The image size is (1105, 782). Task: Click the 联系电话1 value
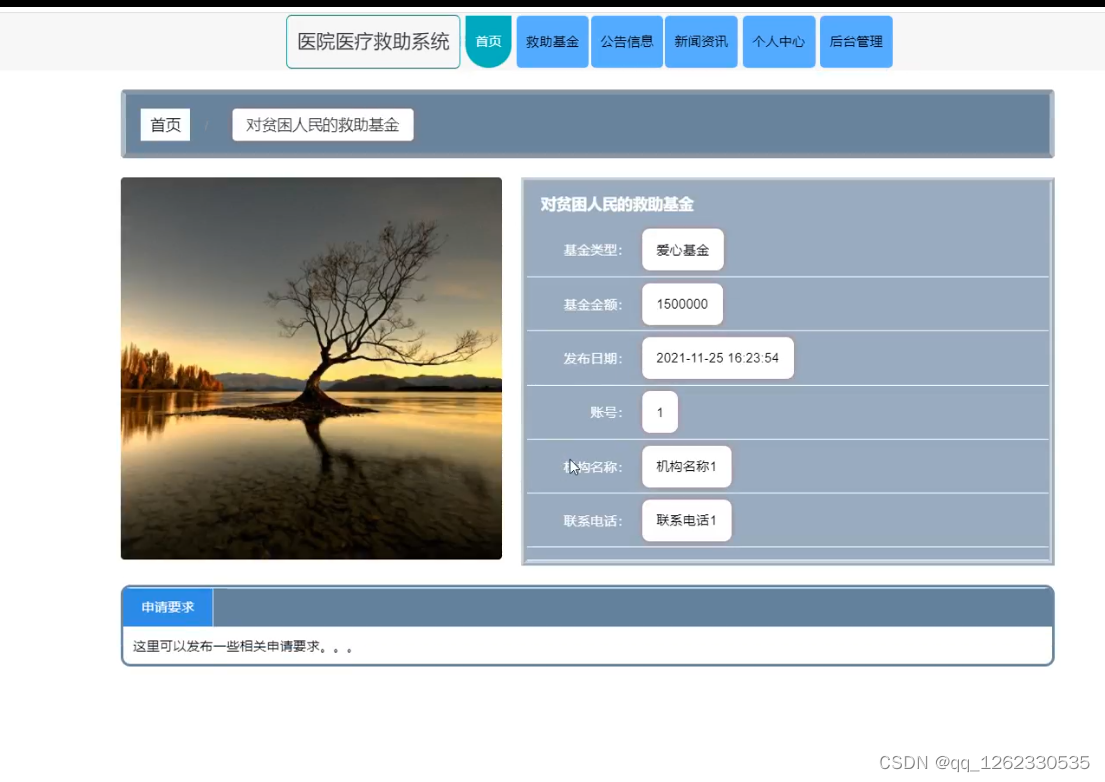(686, 521)
